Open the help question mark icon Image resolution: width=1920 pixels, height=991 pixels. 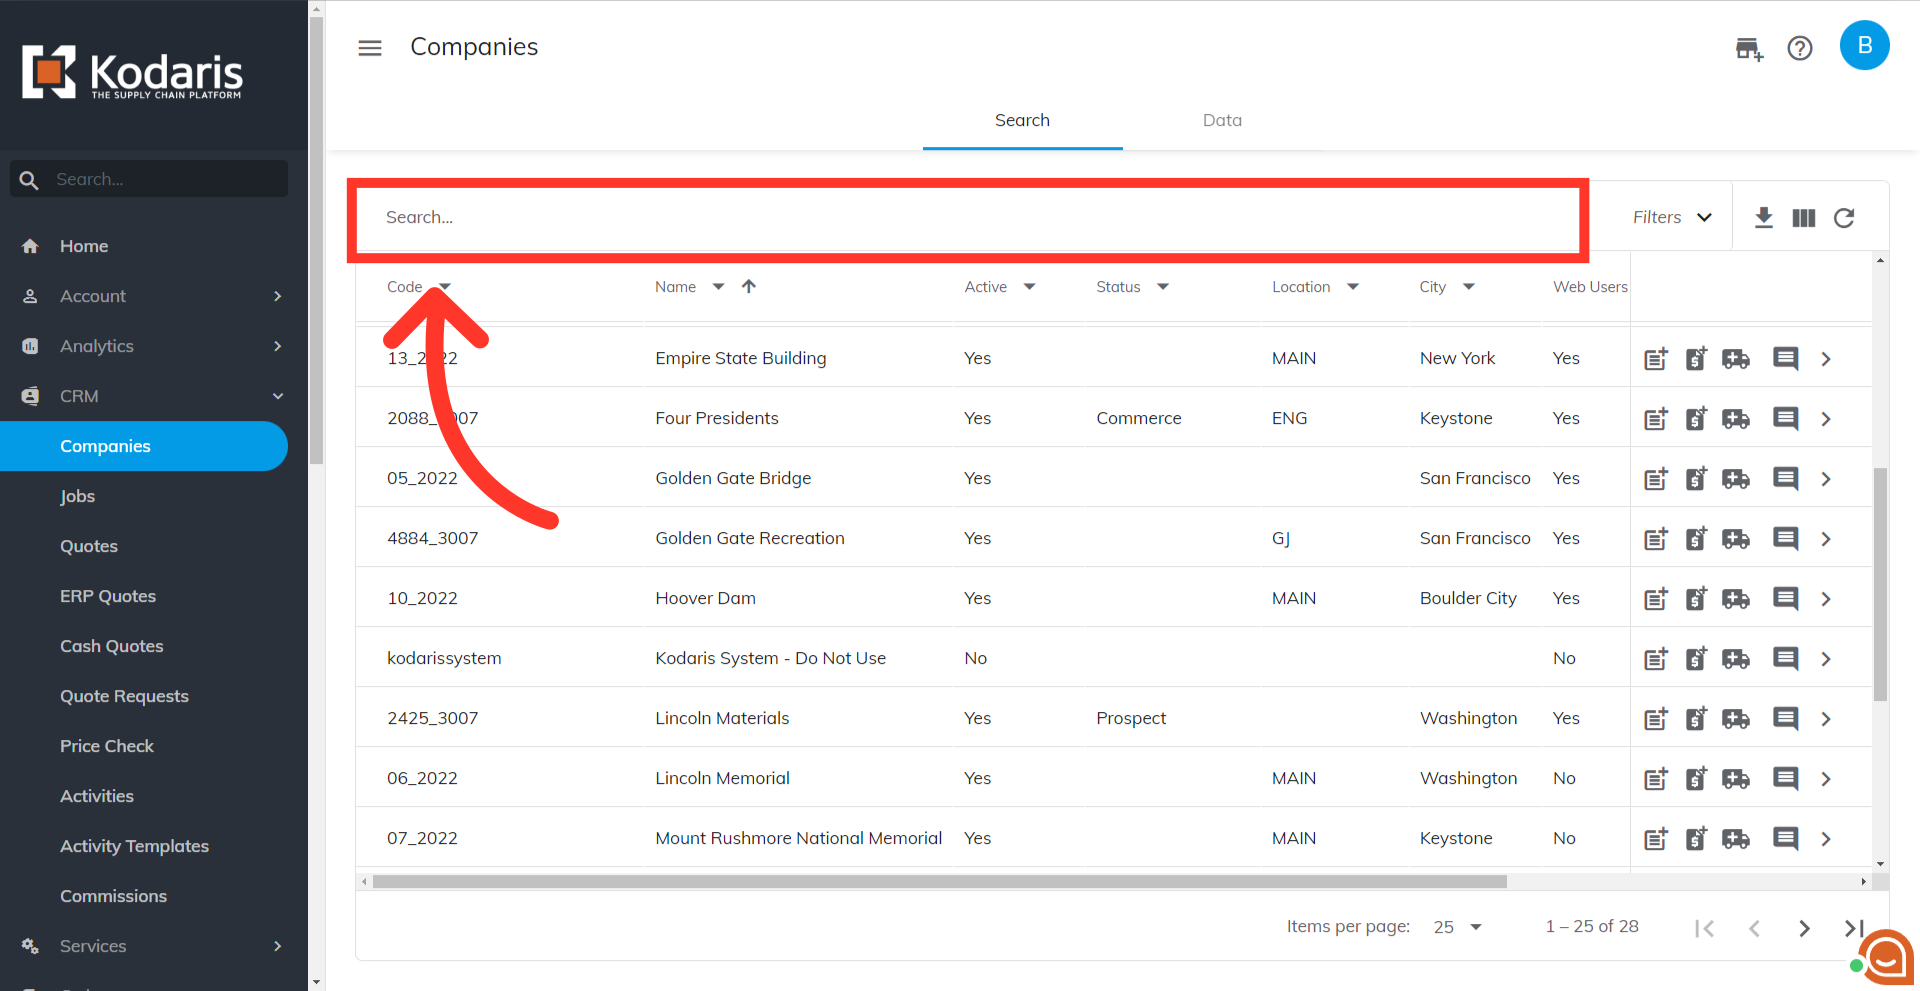[x=1800, y=48]
